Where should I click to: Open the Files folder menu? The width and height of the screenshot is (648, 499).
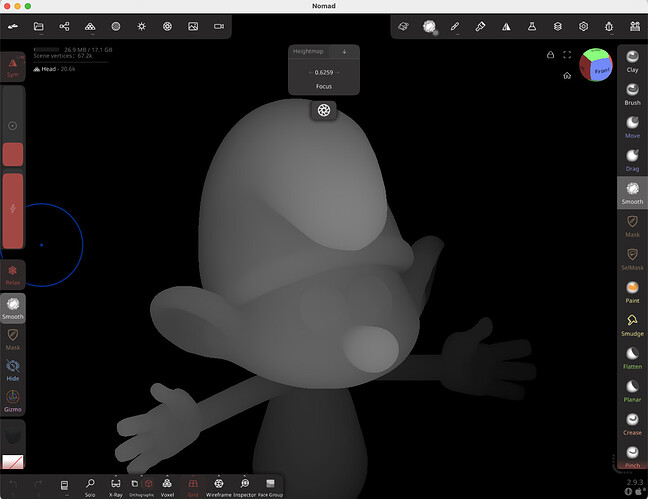38,26
